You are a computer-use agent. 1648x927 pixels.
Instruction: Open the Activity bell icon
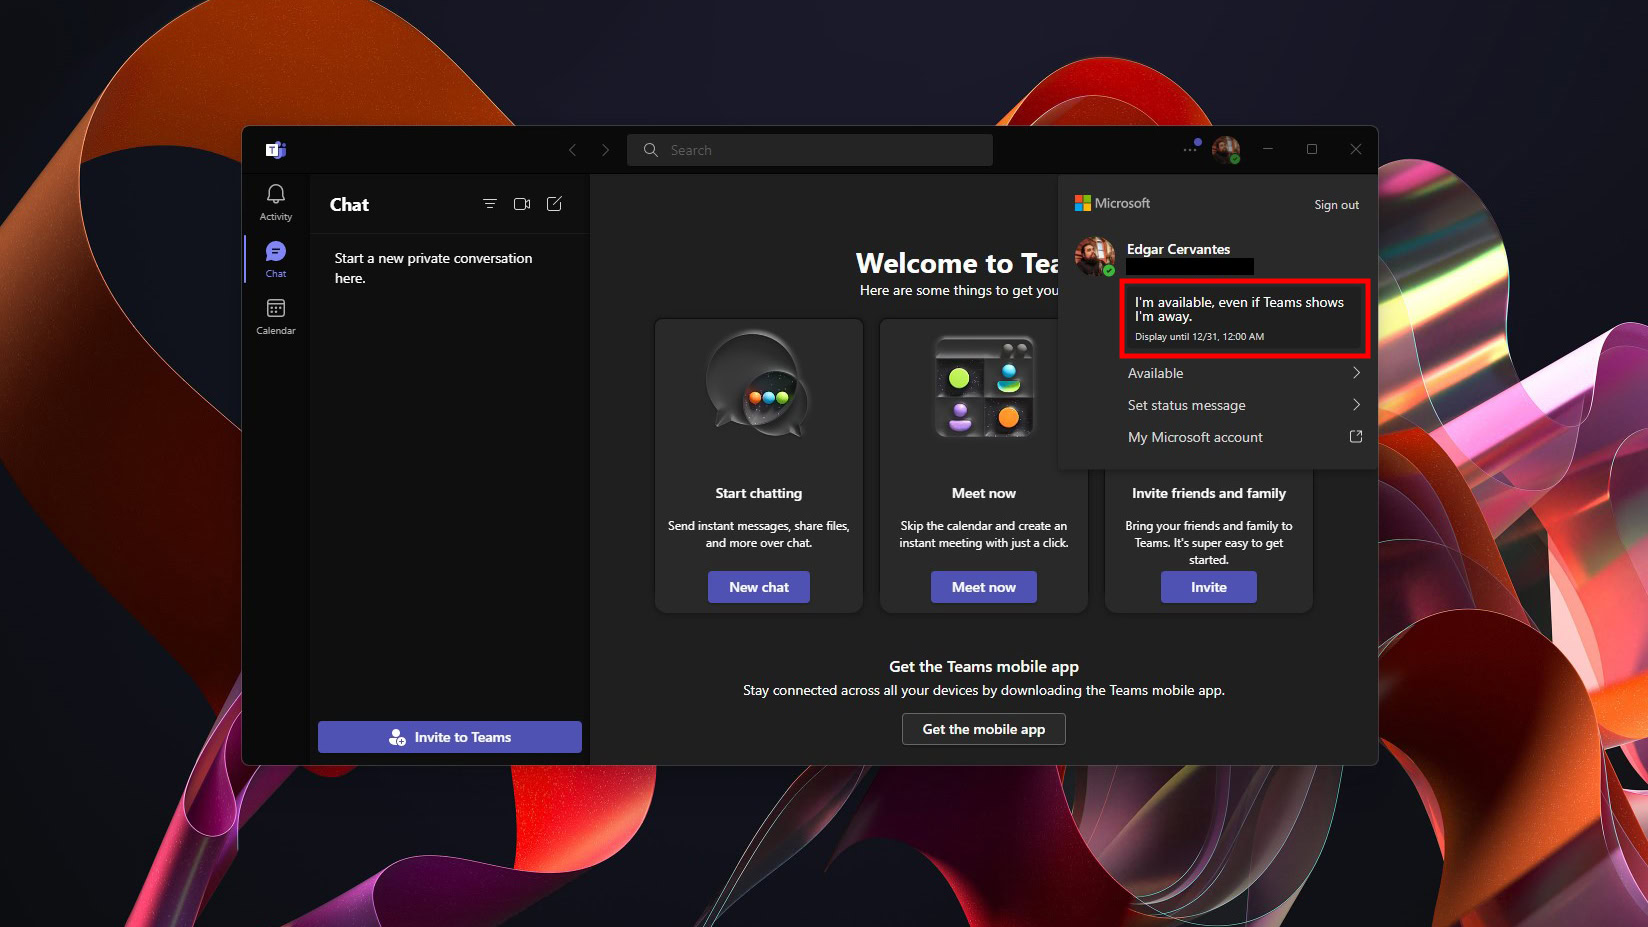coord(276,201)
